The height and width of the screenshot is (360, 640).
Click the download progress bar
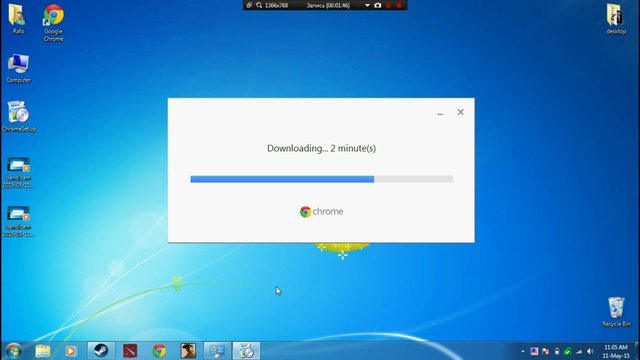[x=321, y=179]
